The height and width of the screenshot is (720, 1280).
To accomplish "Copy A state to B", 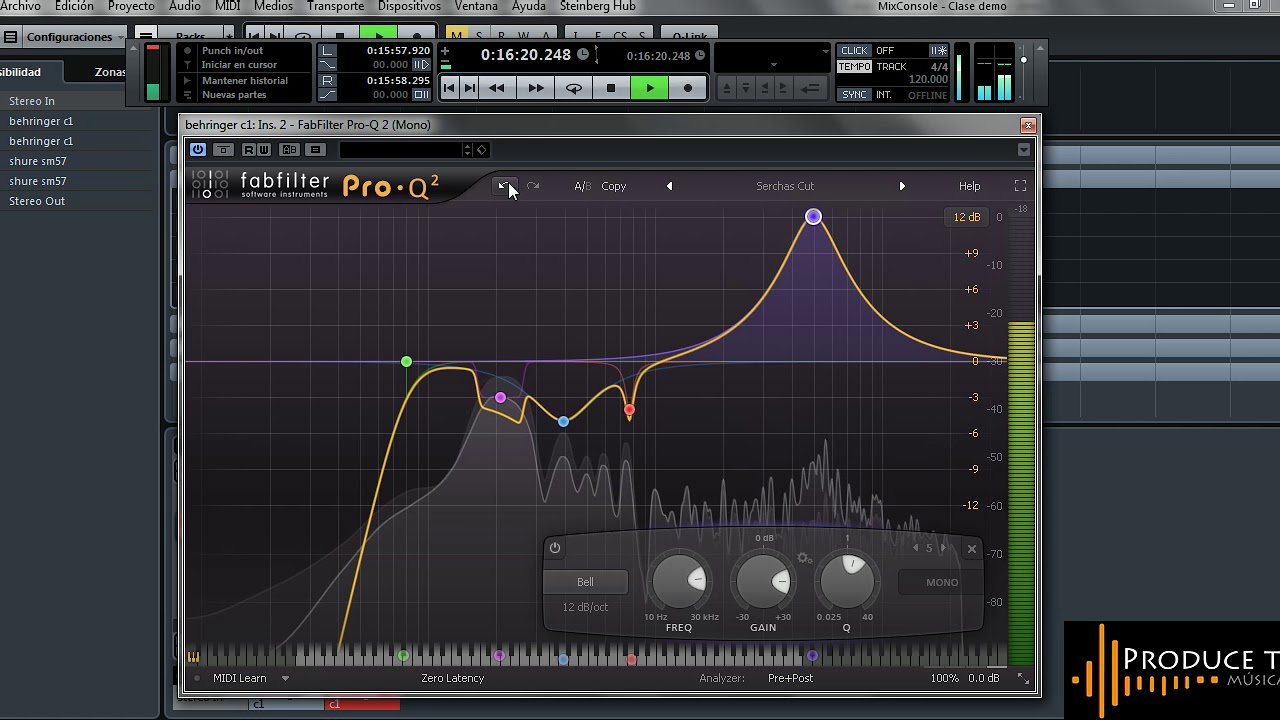I will [614, 186].
